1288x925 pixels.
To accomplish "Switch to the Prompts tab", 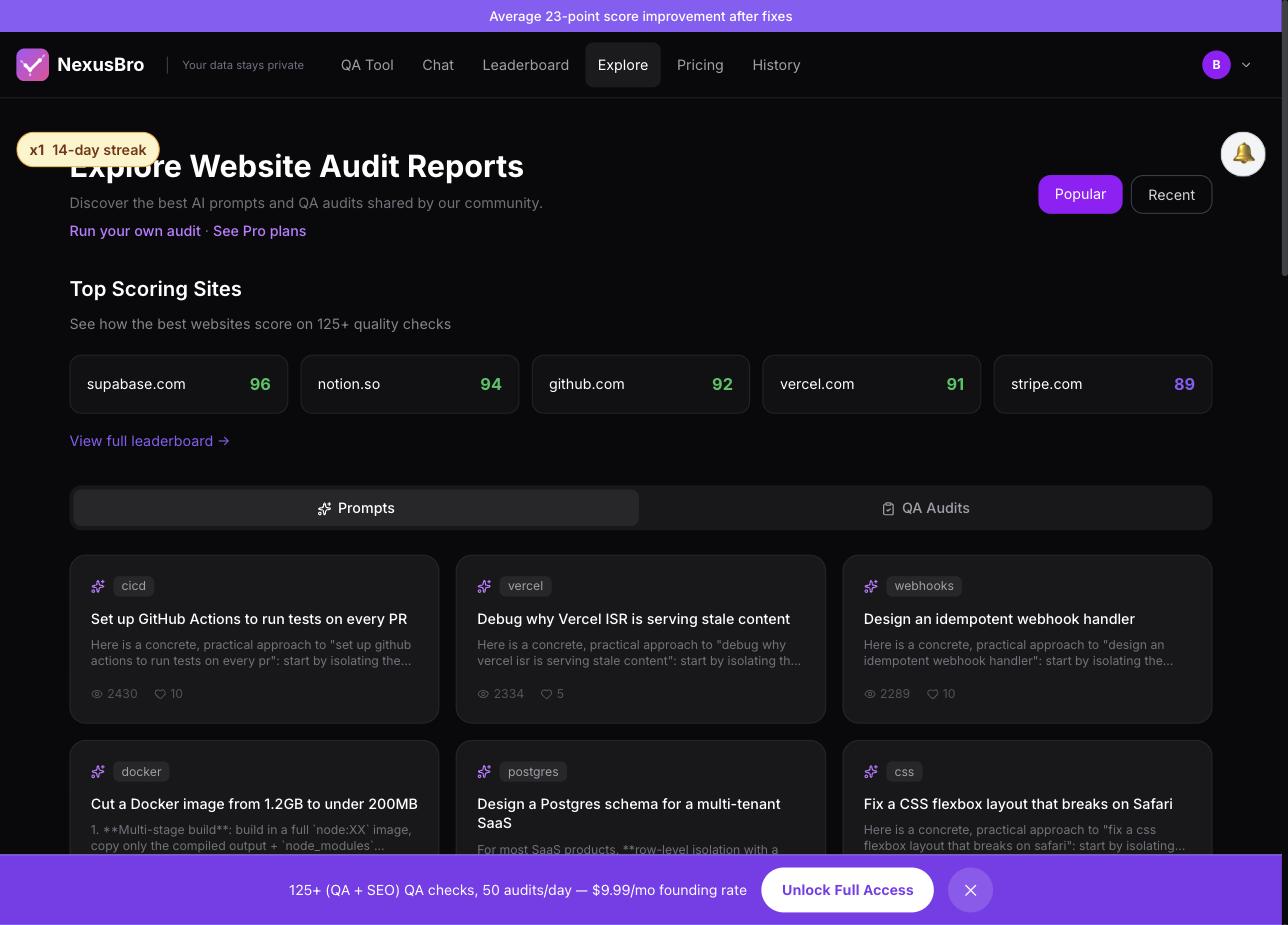I will point(356,508).
